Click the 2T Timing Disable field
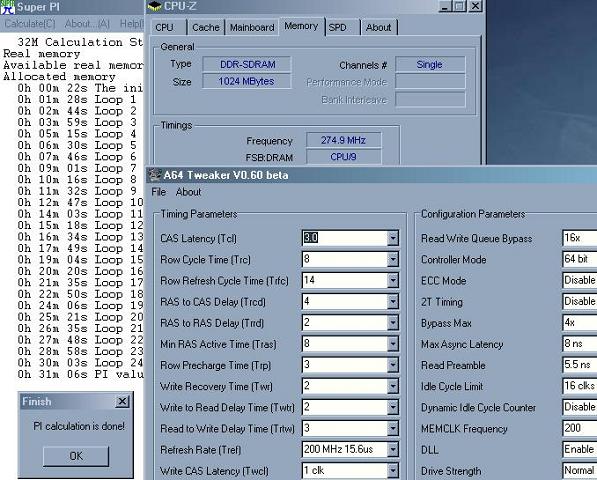 click(579, 302)
